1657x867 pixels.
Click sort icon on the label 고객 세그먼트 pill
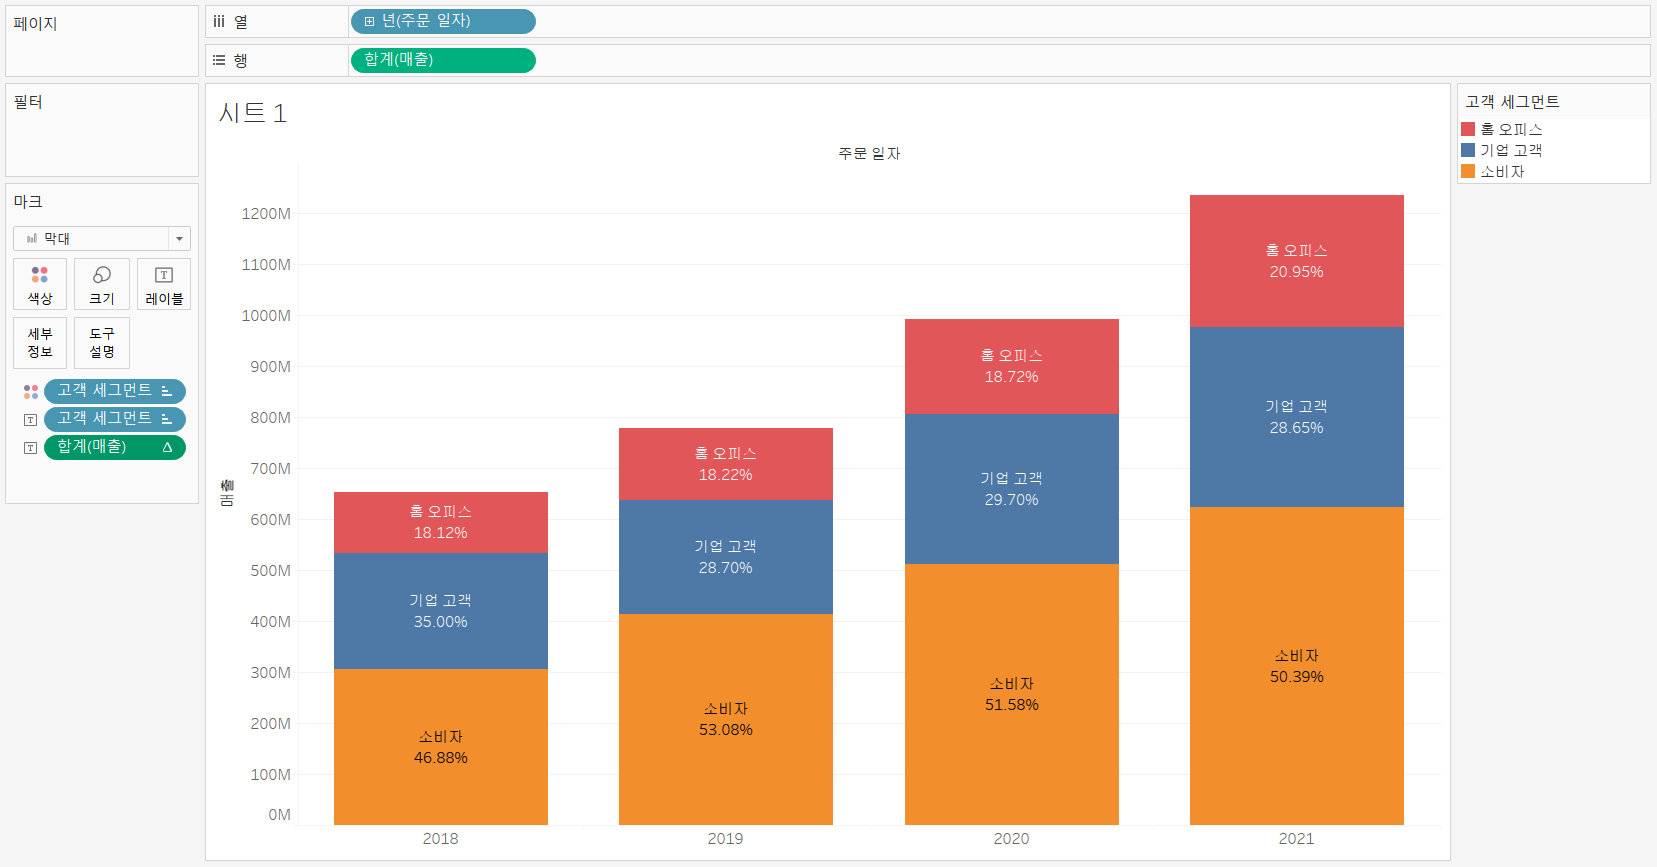coord(167,419)
